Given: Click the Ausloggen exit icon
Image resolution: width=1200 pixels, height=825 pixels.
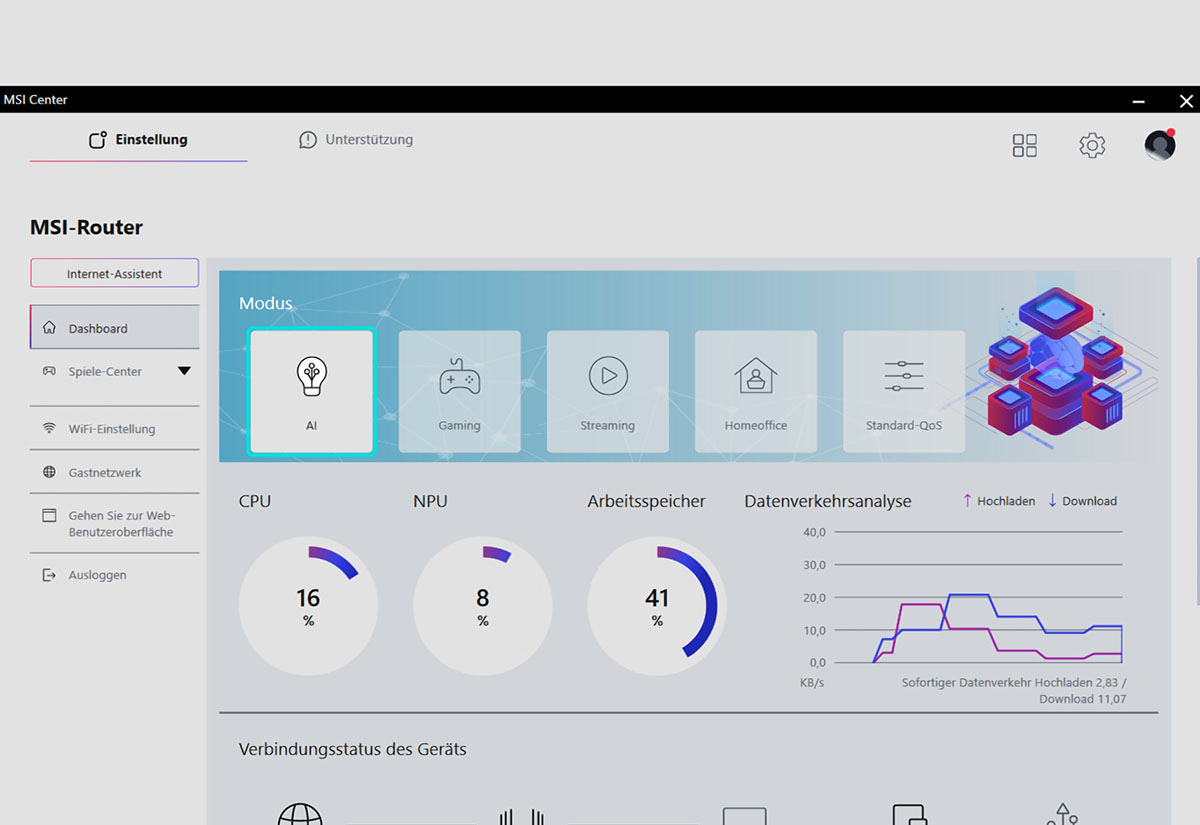Looking at the screenshot, I should 49,575.
